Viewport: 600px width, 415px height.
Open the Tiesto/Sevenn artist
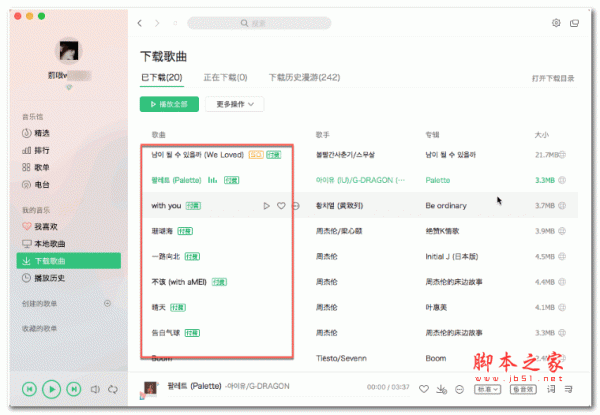coord(341,358)
